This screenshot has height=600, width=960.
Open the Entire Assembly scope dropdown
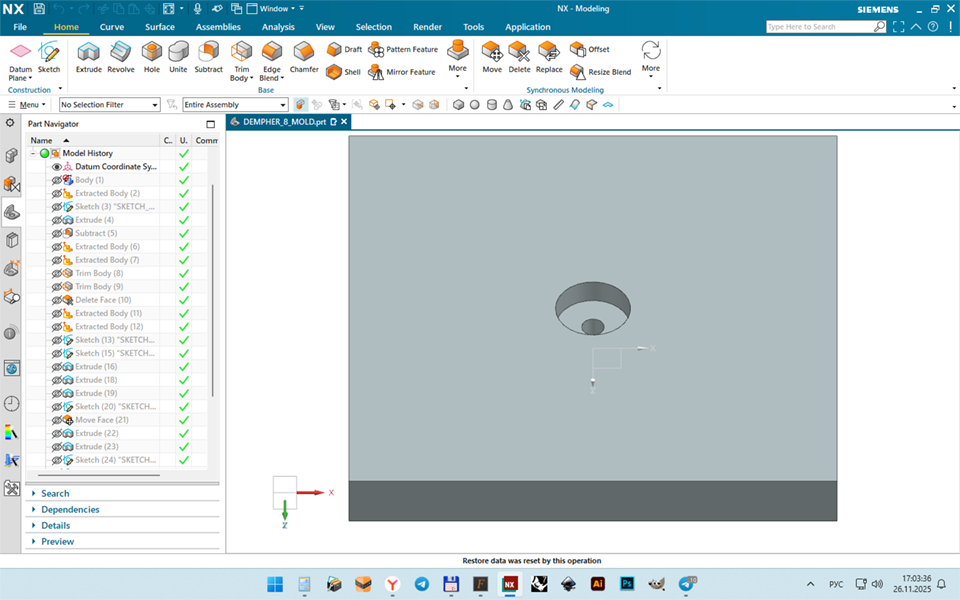[235, 105]
